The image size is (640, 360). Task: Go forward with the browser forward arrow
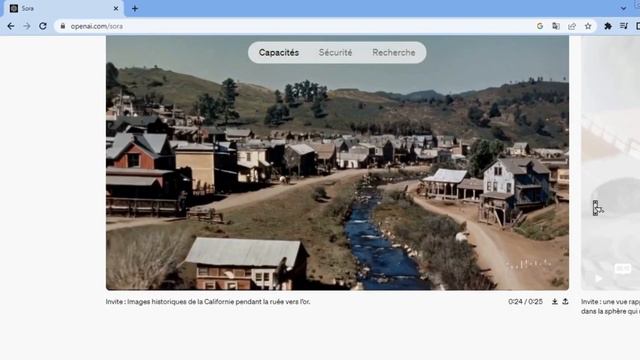click(27, 26)
